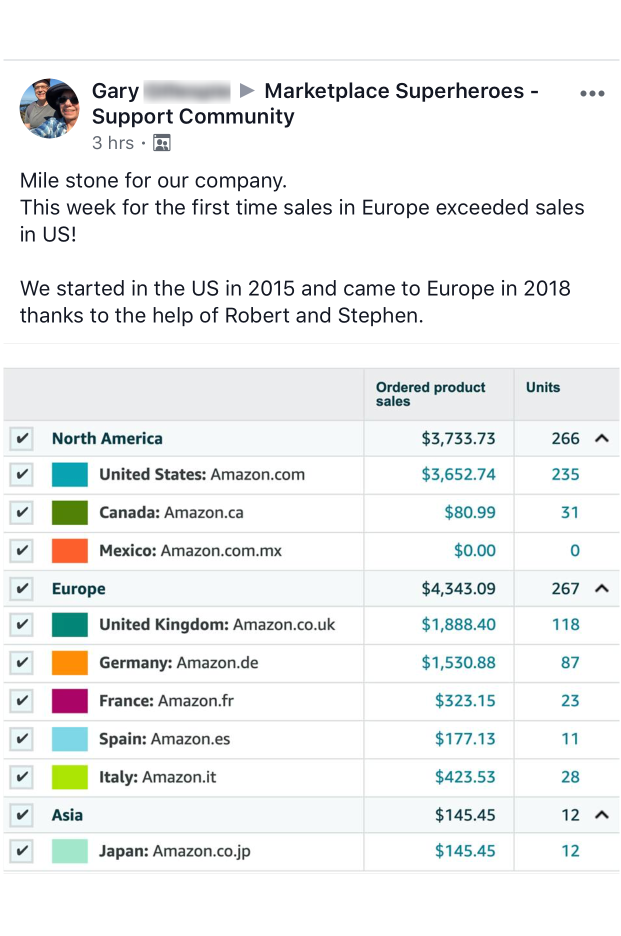
Task: Click the Units column header
Action: (543, 387)
